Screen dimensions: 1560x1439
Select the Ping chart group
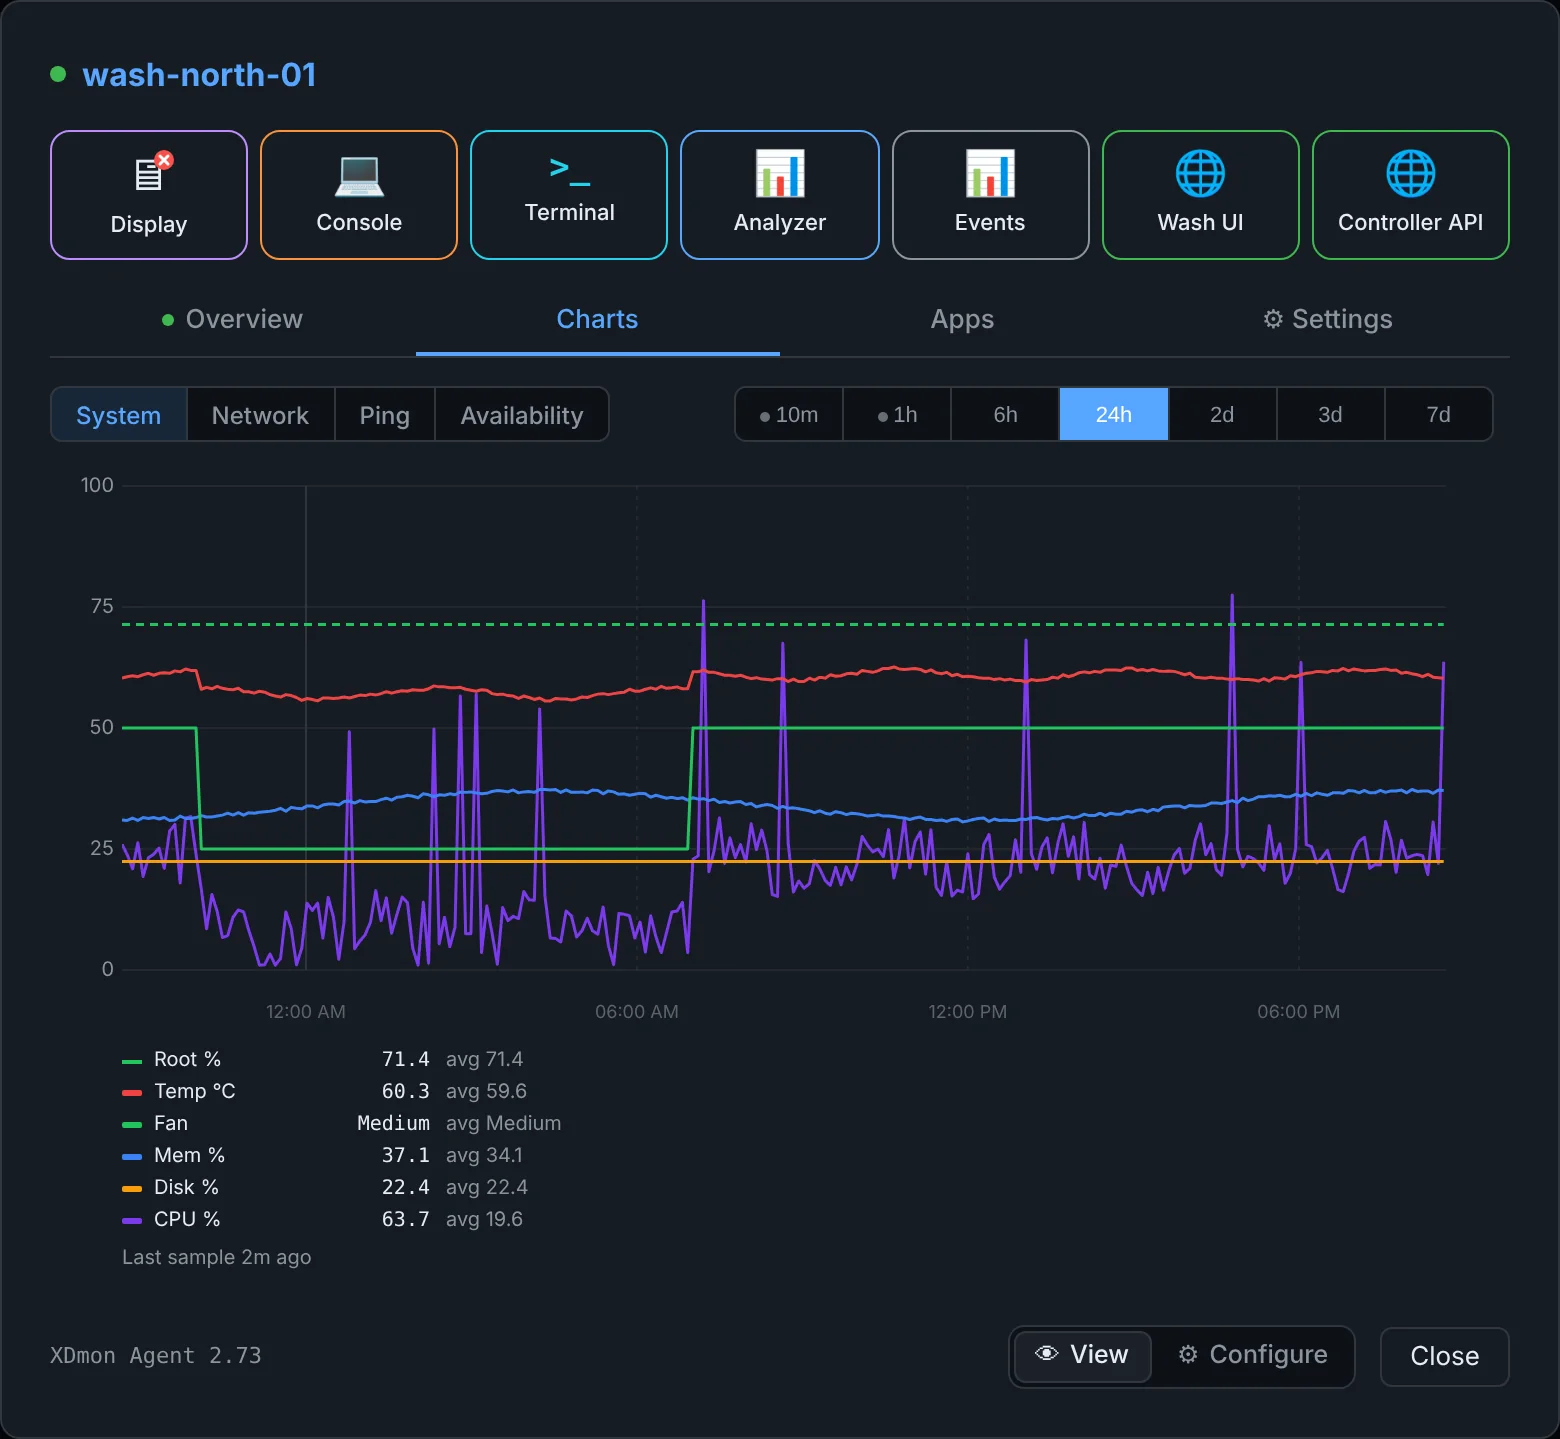point(385,415)
